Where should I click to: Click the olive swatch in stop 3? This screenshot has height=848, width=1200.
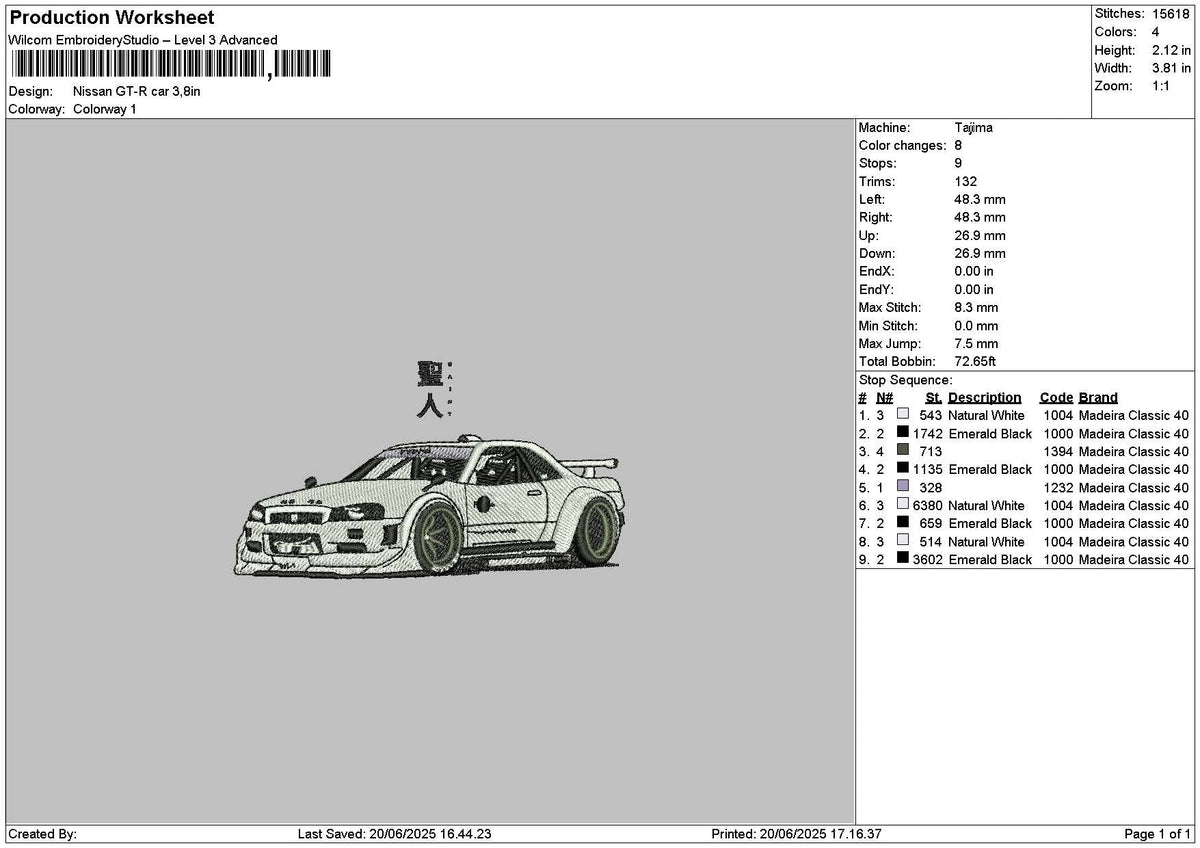click(x=903, y=451)
